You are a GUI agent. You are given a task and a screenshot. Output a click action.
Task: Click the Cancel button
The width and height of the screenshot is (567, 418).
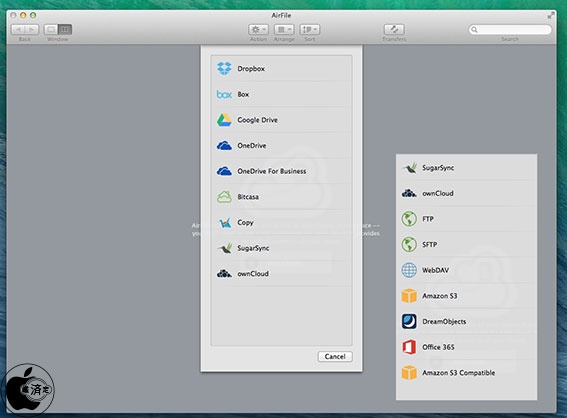[335, 357]
